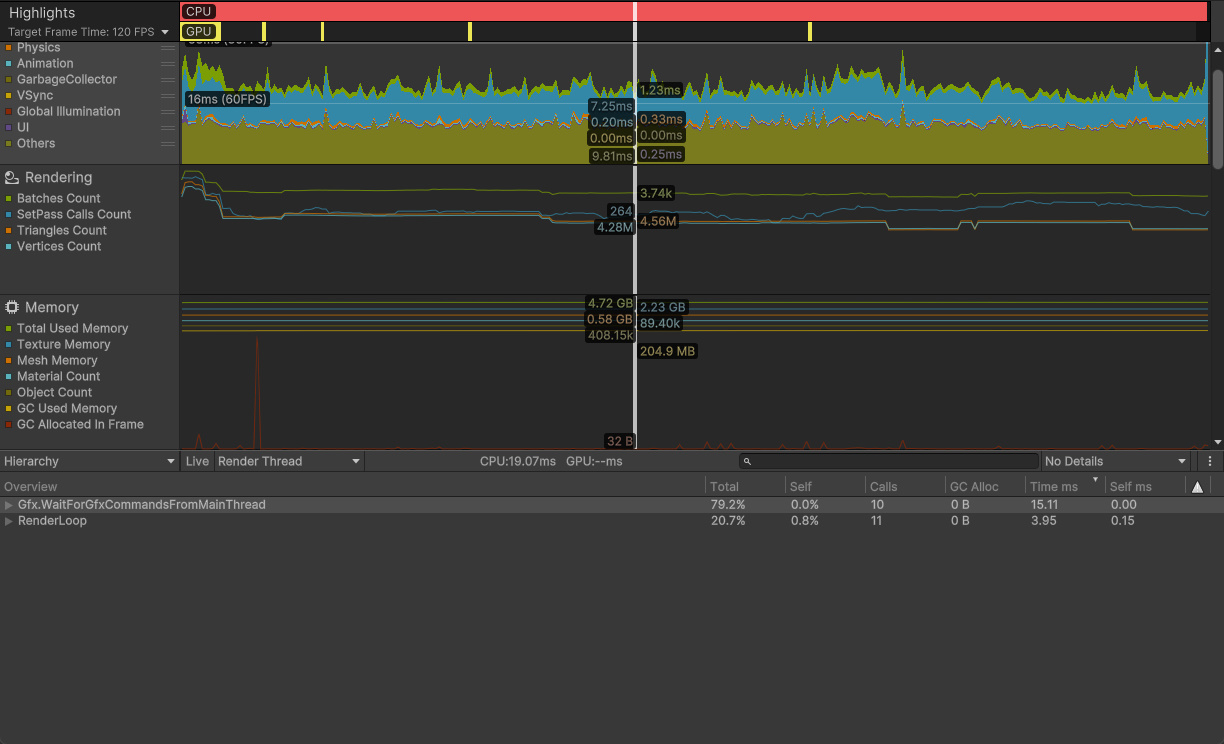1224x744 pixels.
Task: Toggle VSync series color box
Action: [9, 96]
